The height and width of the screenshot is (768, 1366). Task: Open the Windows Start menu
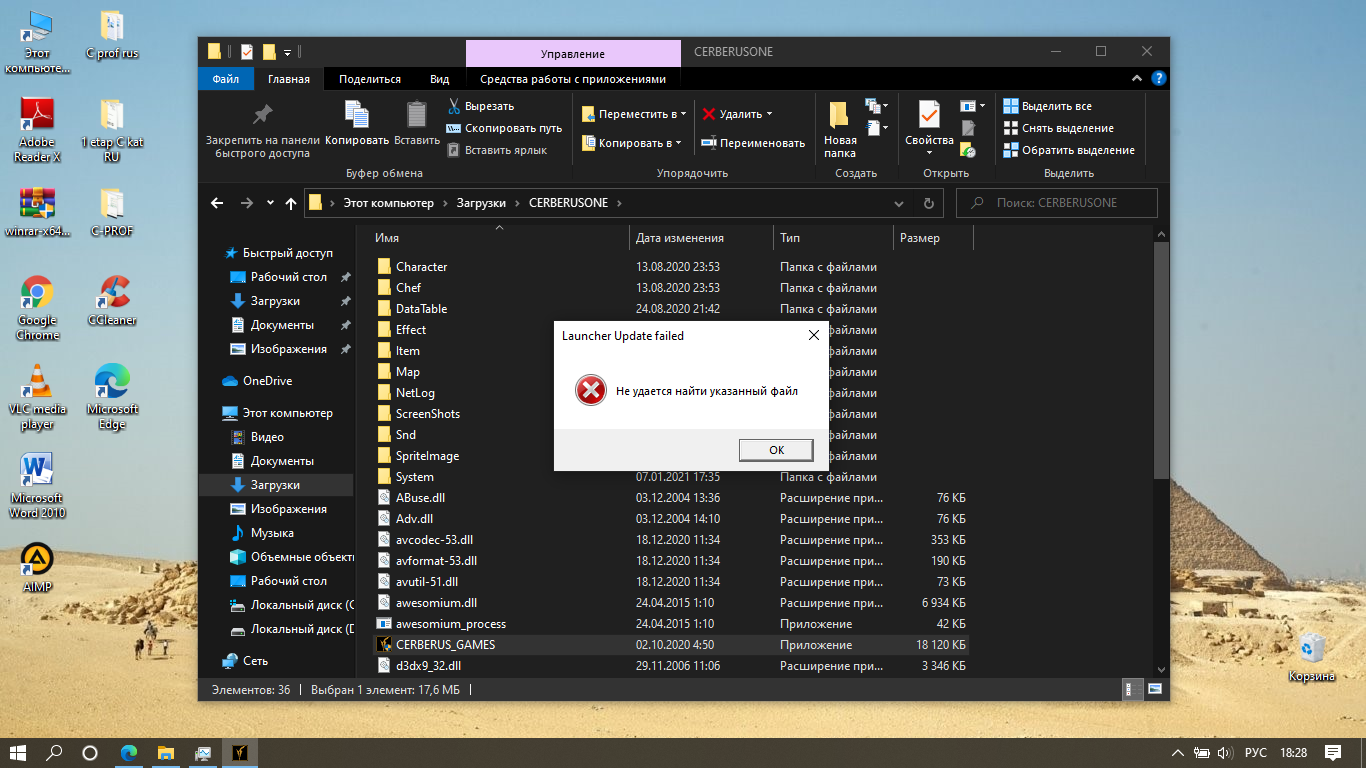18,753
